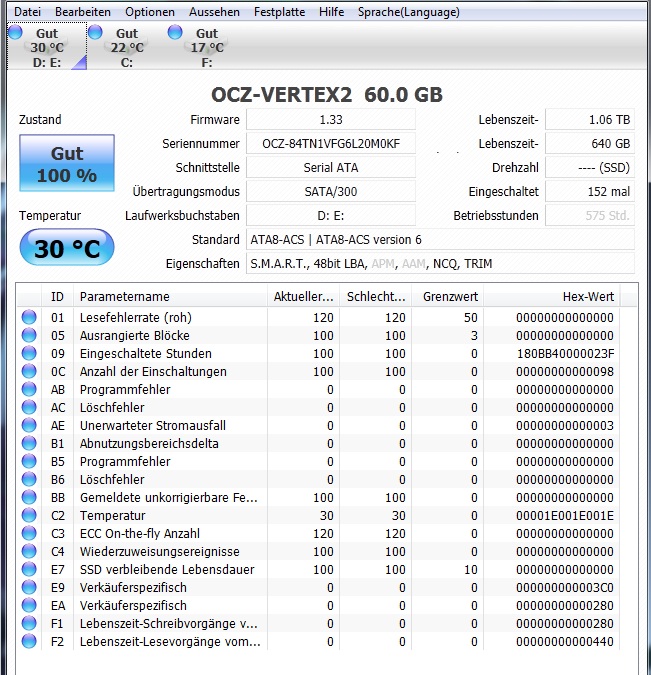The image size is (651, 675).
Task: Click the Eingeschaltet value 152 mal
Action: (x=590, y=192)
